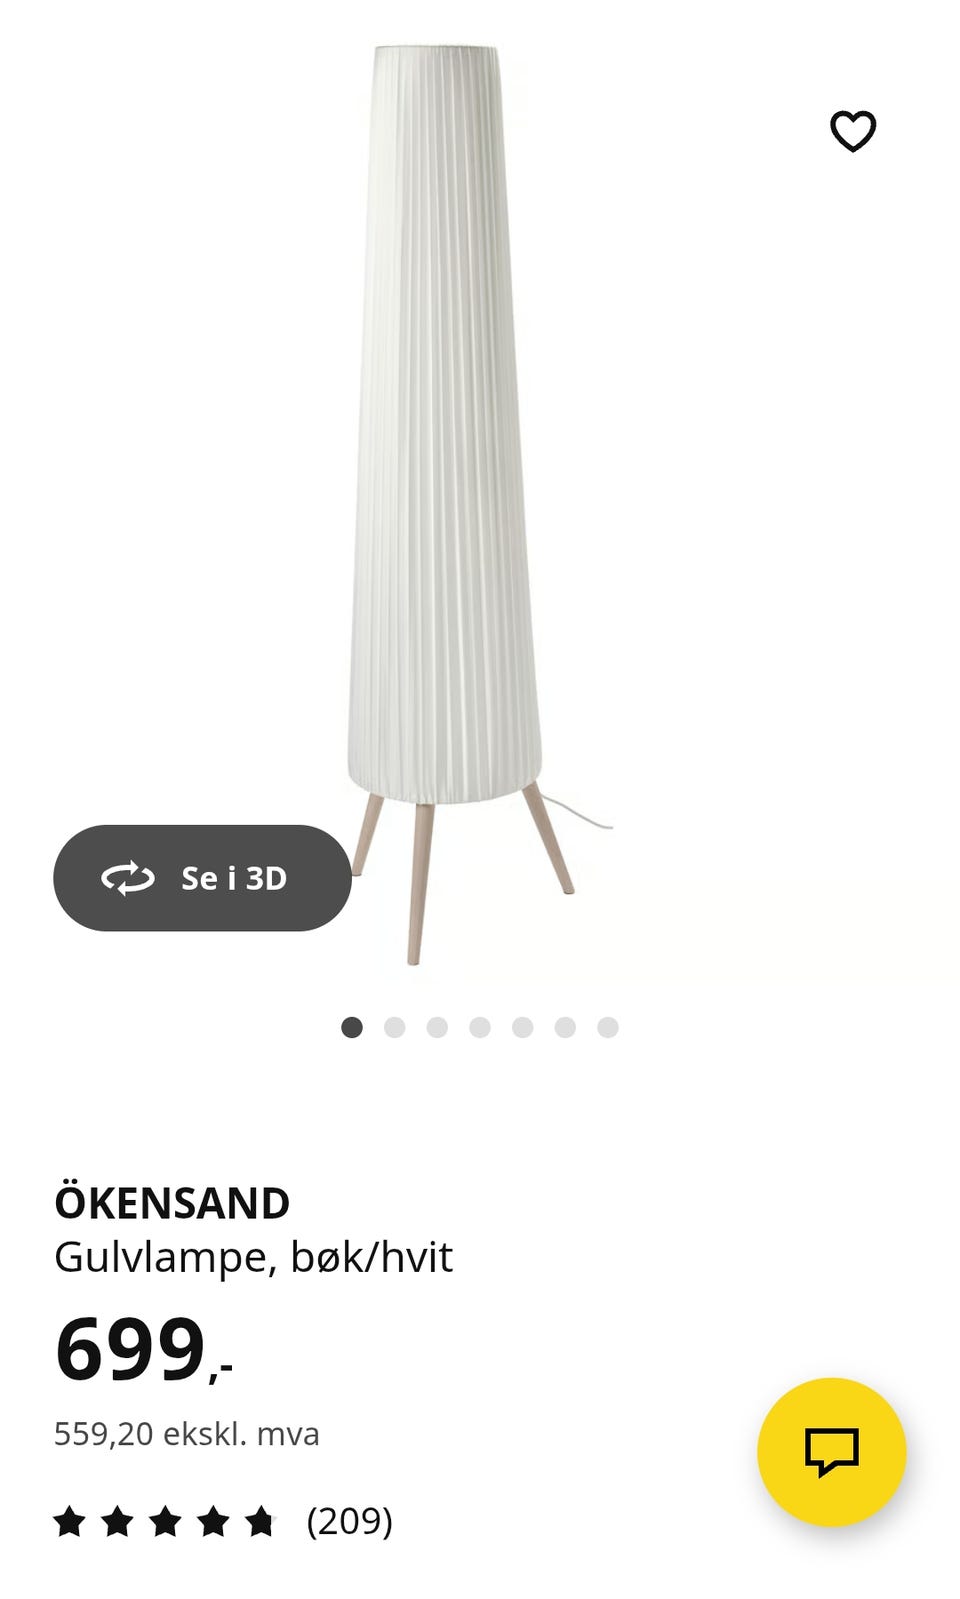Tap the second rating star
Viewport: 960px width, 1599px height.
(x=117, y=1521)
